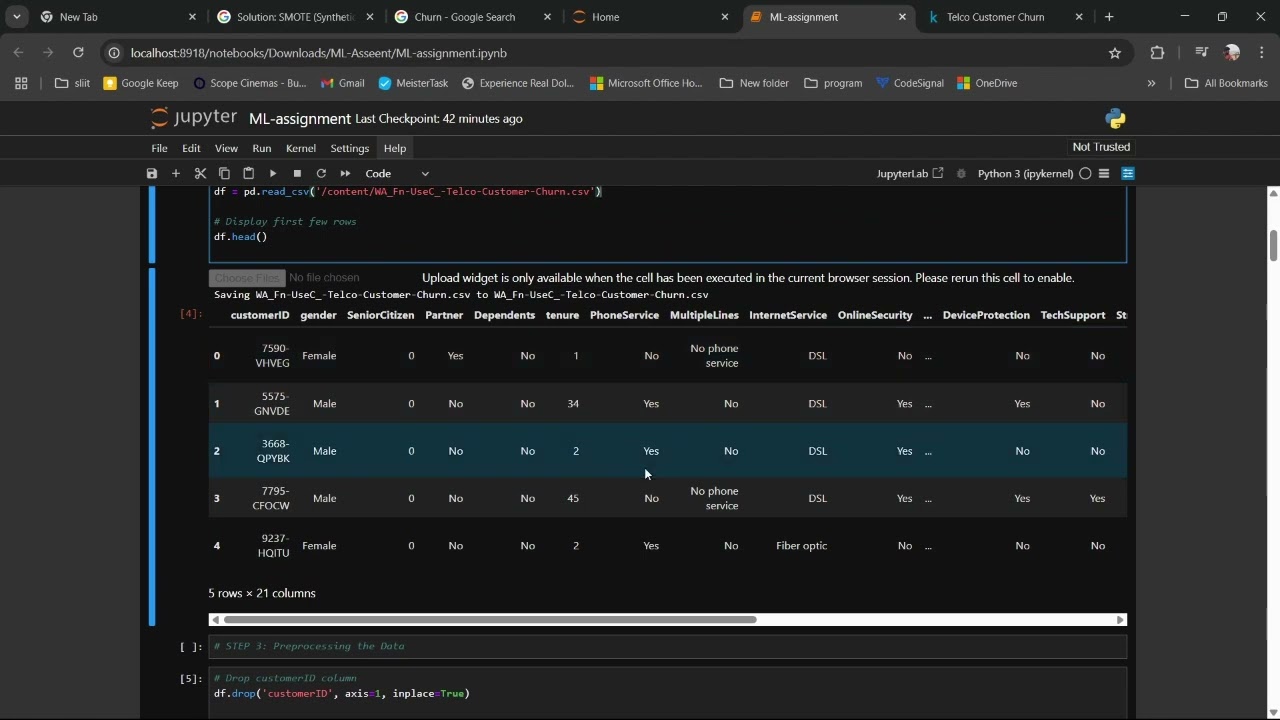Click the kernel status circle indicator
Image resolution: width=1280 pixels, height=720 pixels.
[x=1085, y=174]
